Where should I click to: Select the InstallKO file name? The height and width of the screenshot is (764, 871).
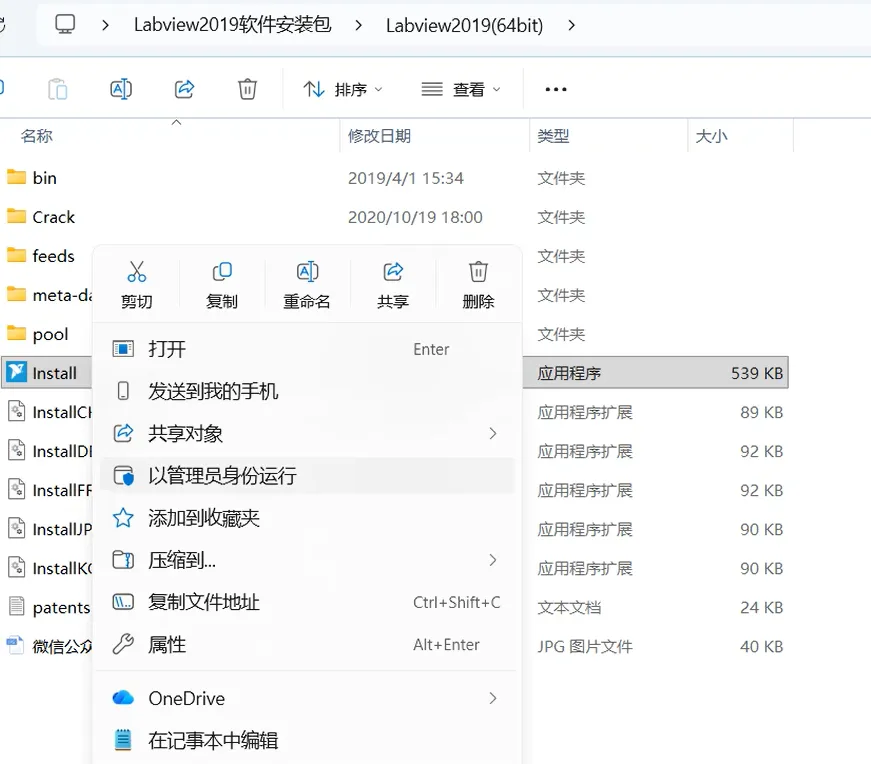pyautogui.click(x=62, y=568)
